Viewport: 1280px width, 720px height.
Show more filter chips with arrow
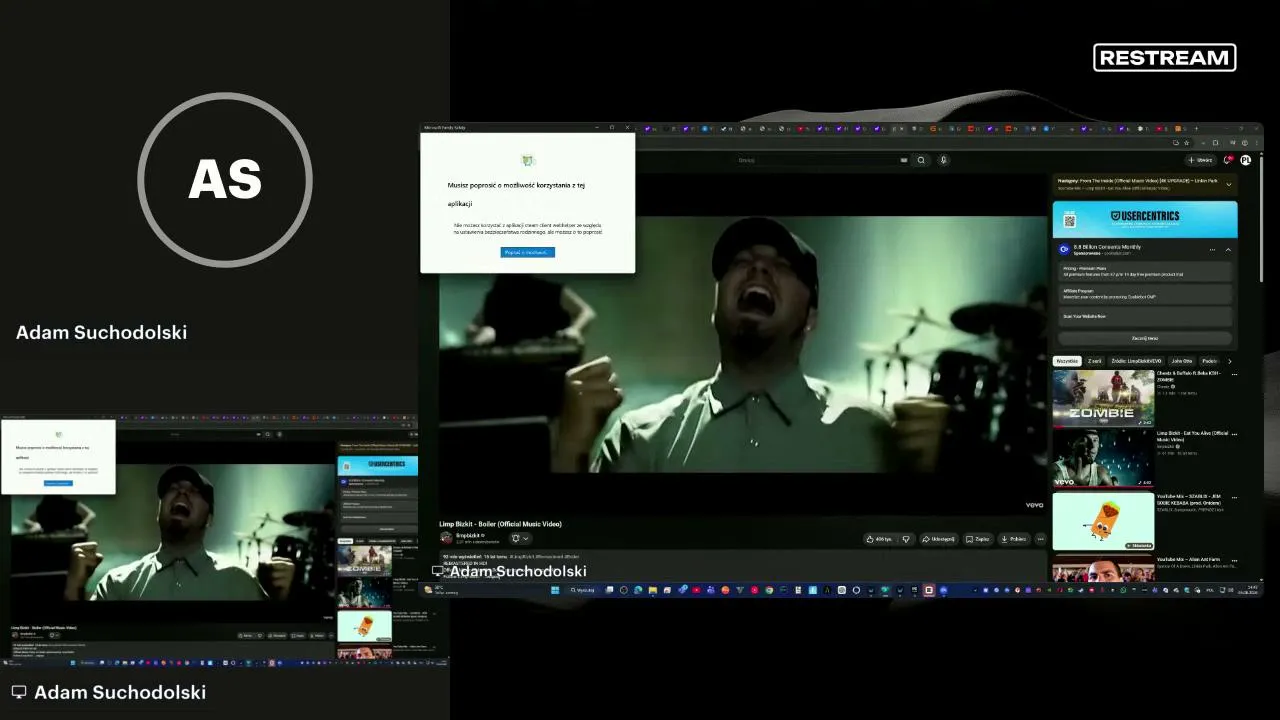click(x=1229, y=361)
